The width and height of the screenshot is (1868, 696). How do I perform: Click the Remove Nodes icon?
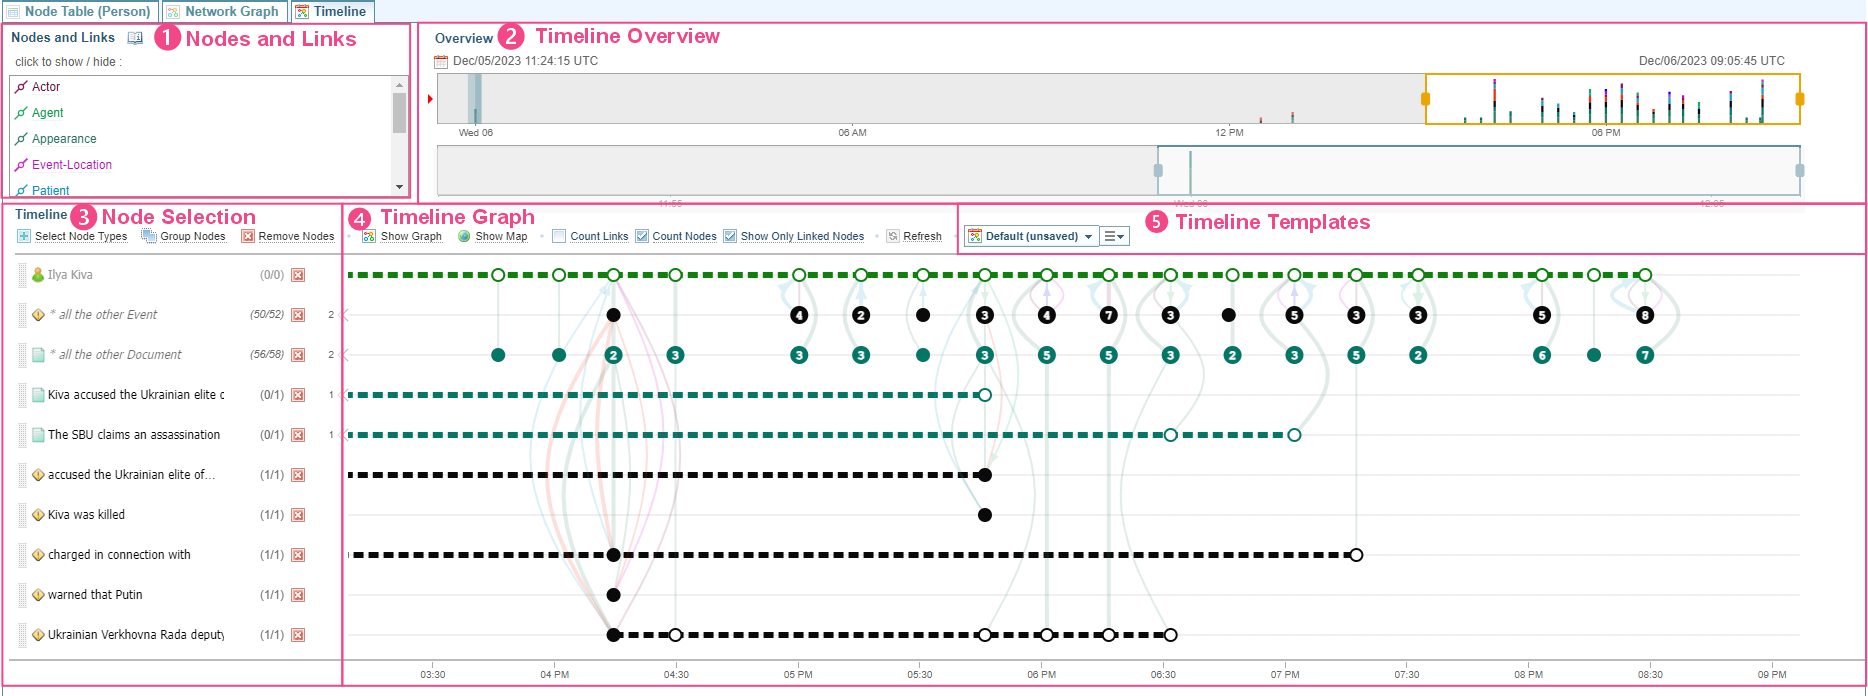248,236
